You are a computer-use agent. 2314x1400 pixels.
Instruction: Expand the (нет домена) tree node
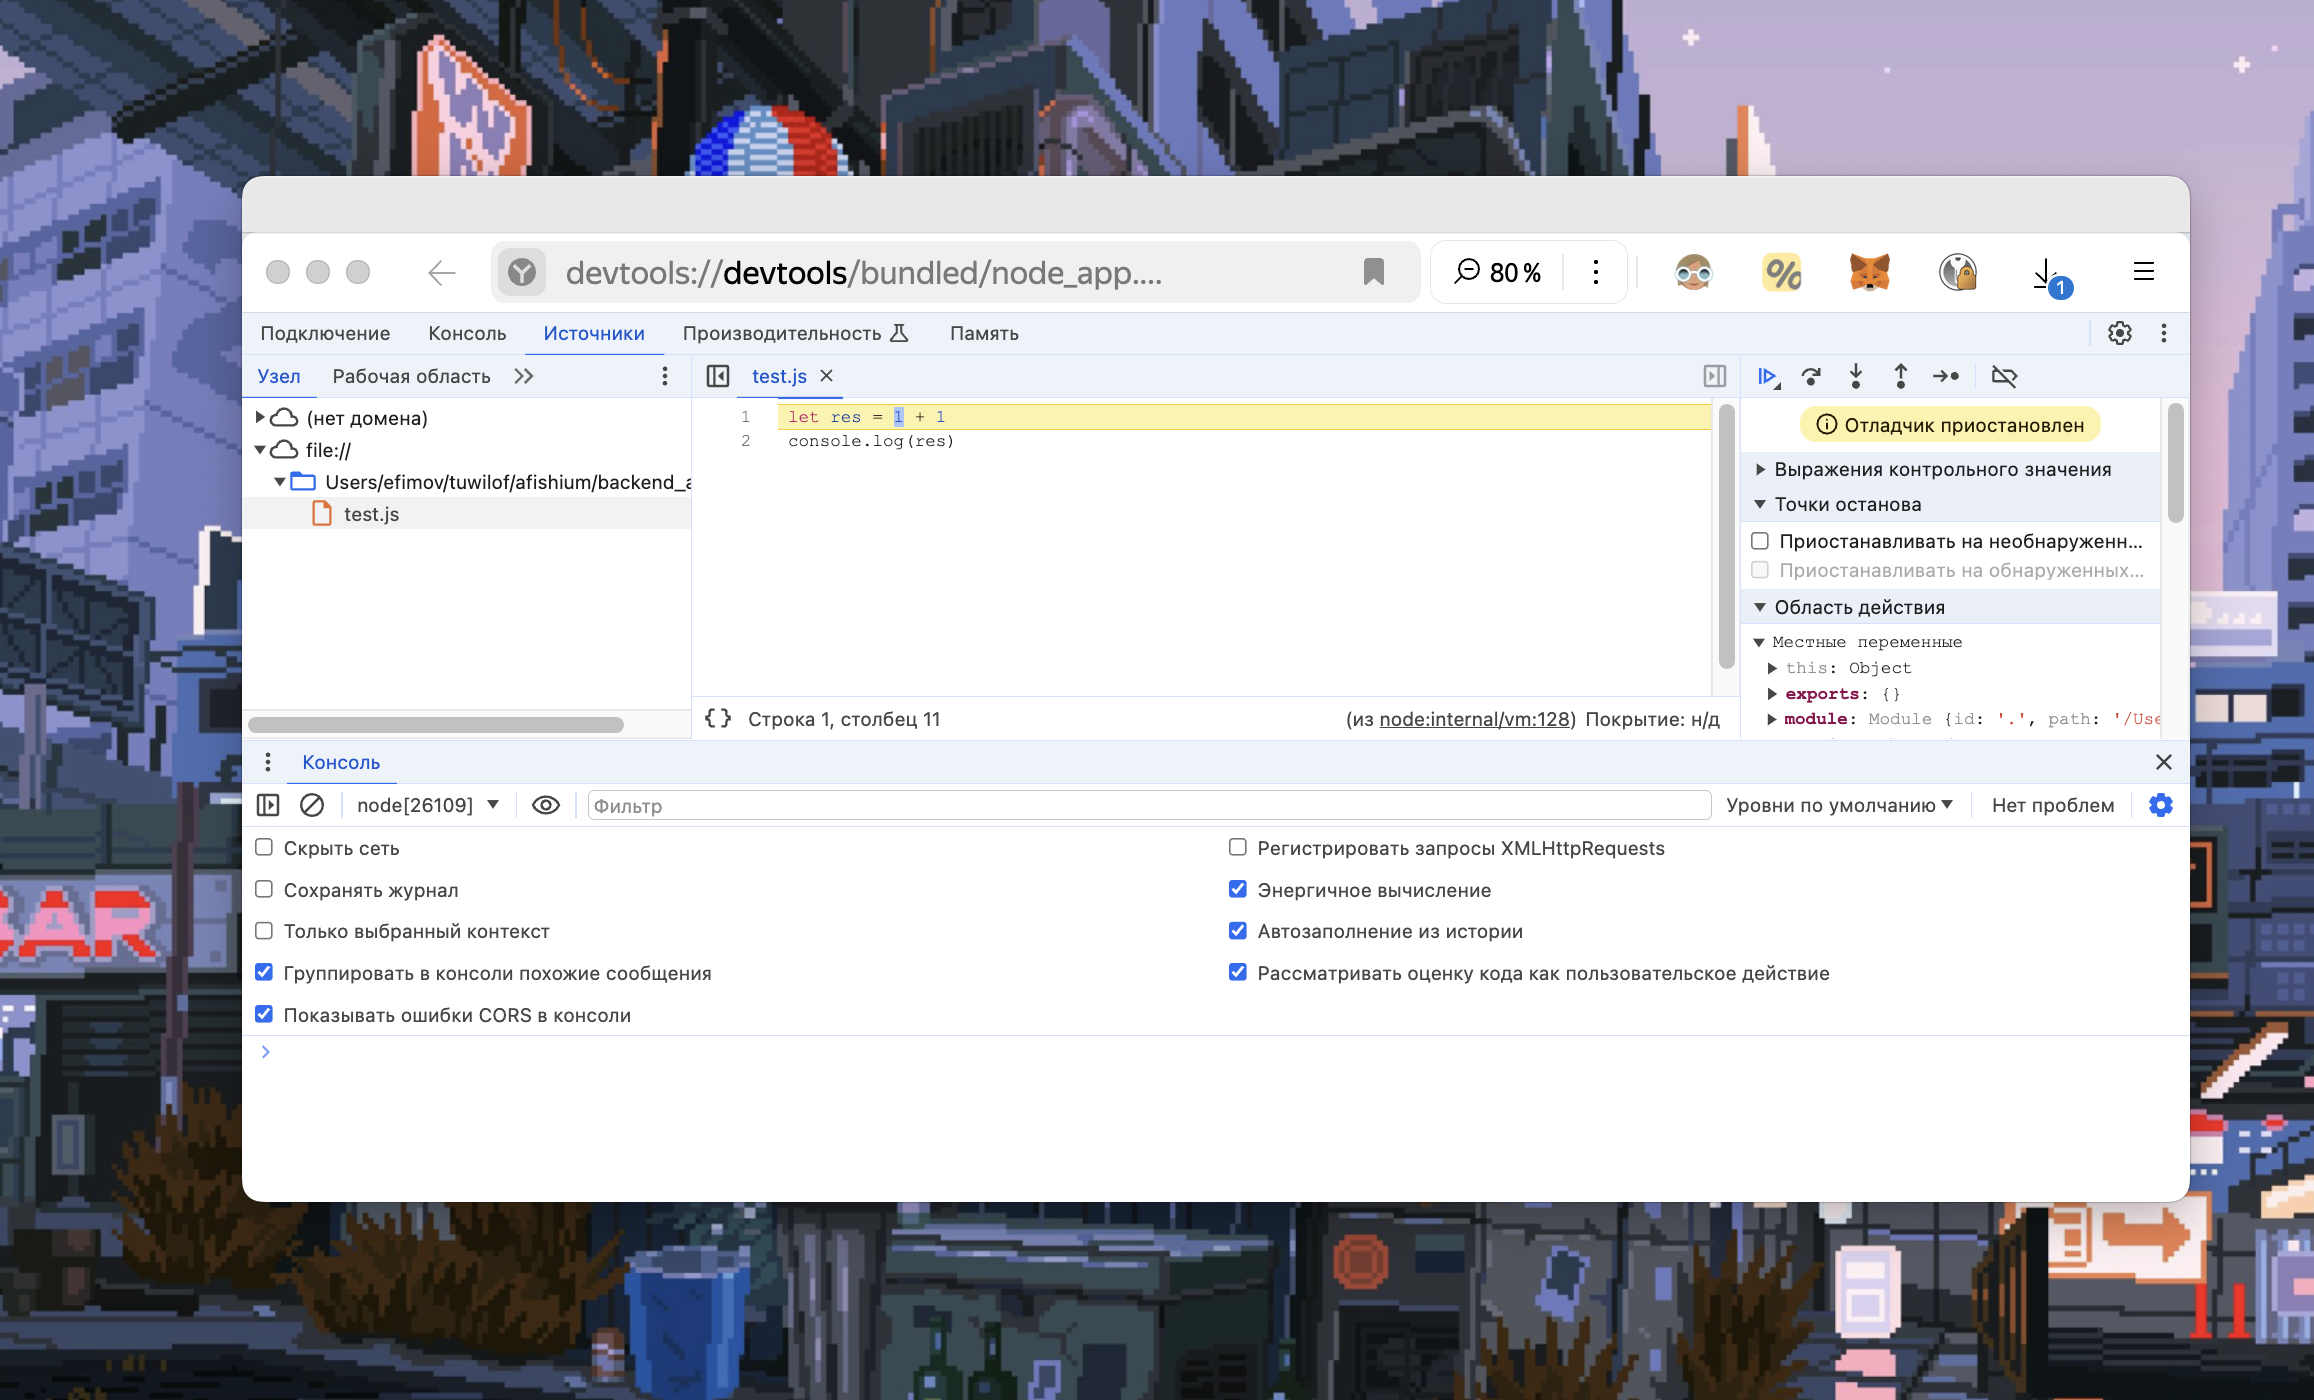pyautogui.click(x=260, y=417)
